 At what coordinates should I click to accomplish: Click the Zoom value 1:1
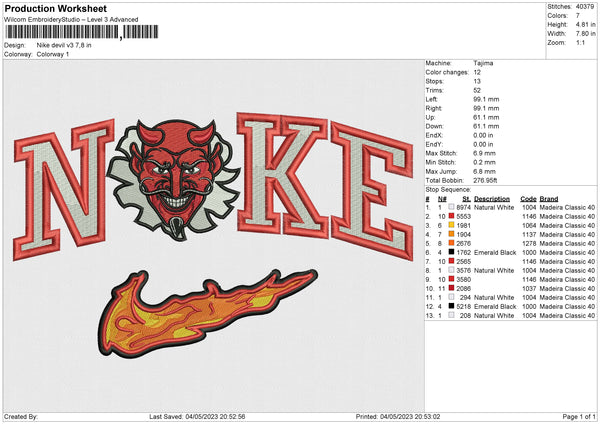[x=580, y=42]
